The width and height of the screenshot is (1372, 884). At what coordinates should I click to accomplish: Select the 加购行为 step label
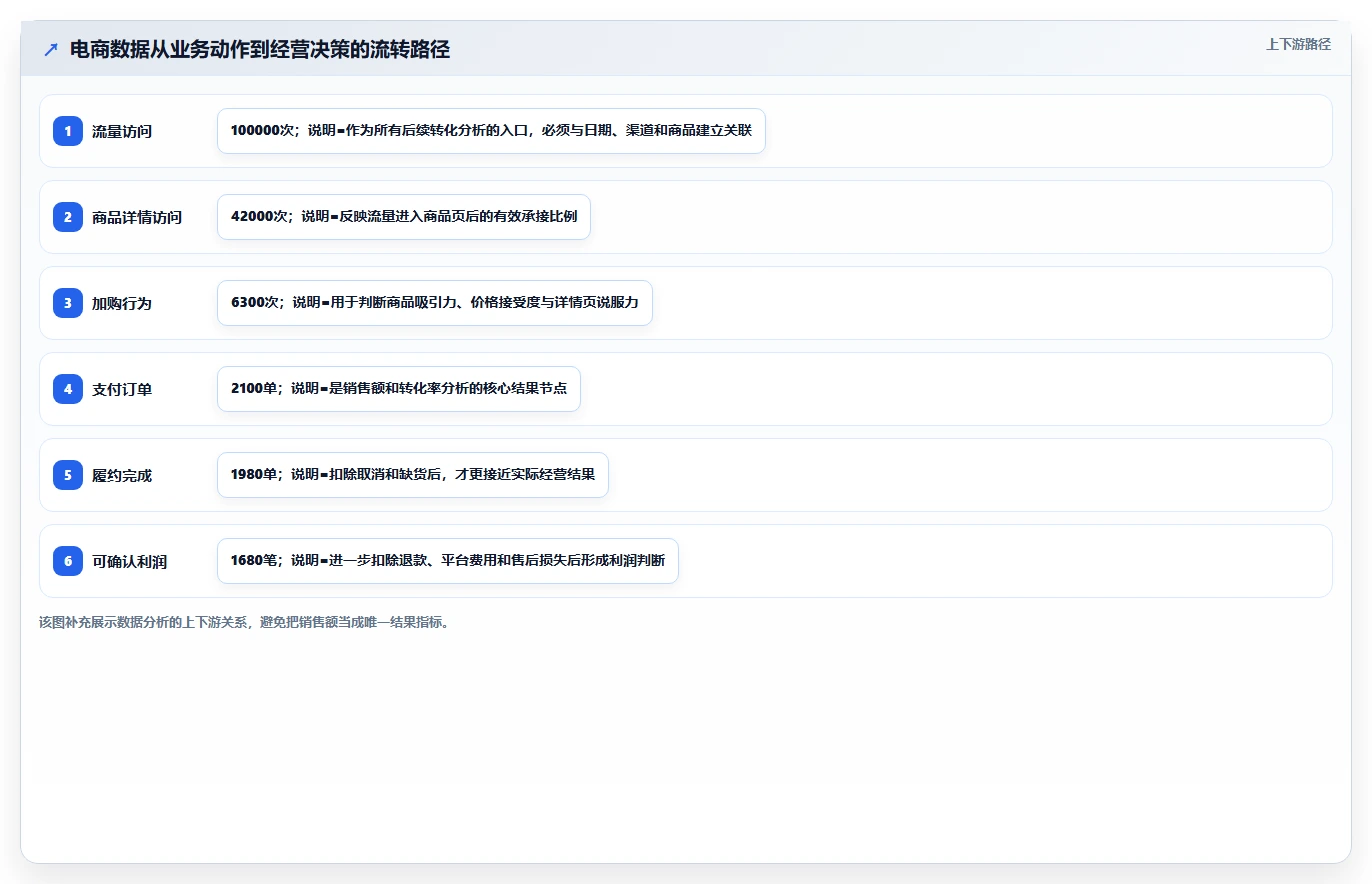122,303
